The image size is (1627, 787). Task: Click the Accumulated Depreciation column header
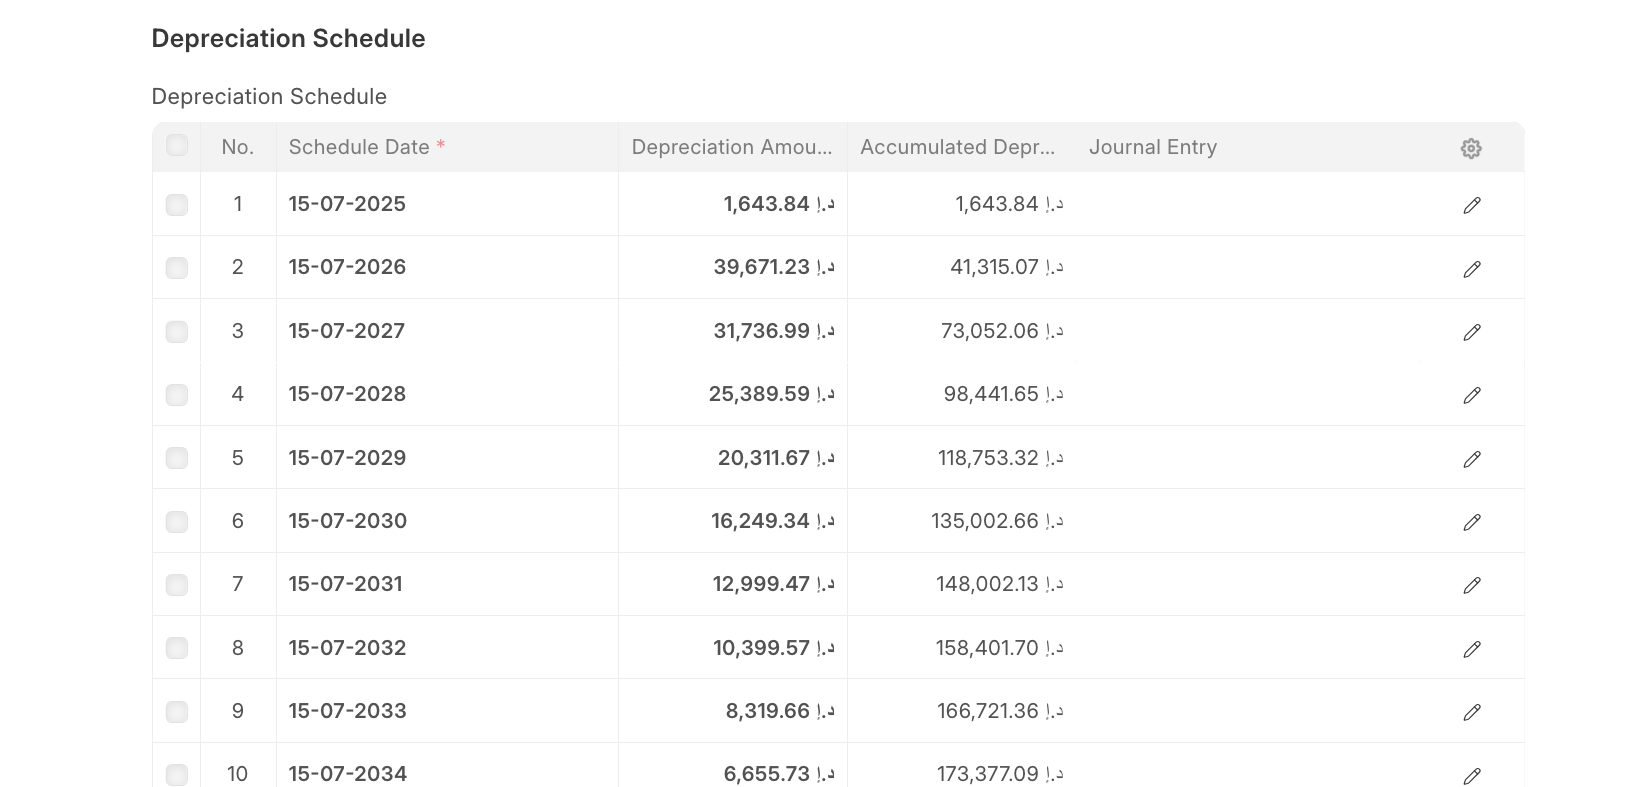[961, 147]
